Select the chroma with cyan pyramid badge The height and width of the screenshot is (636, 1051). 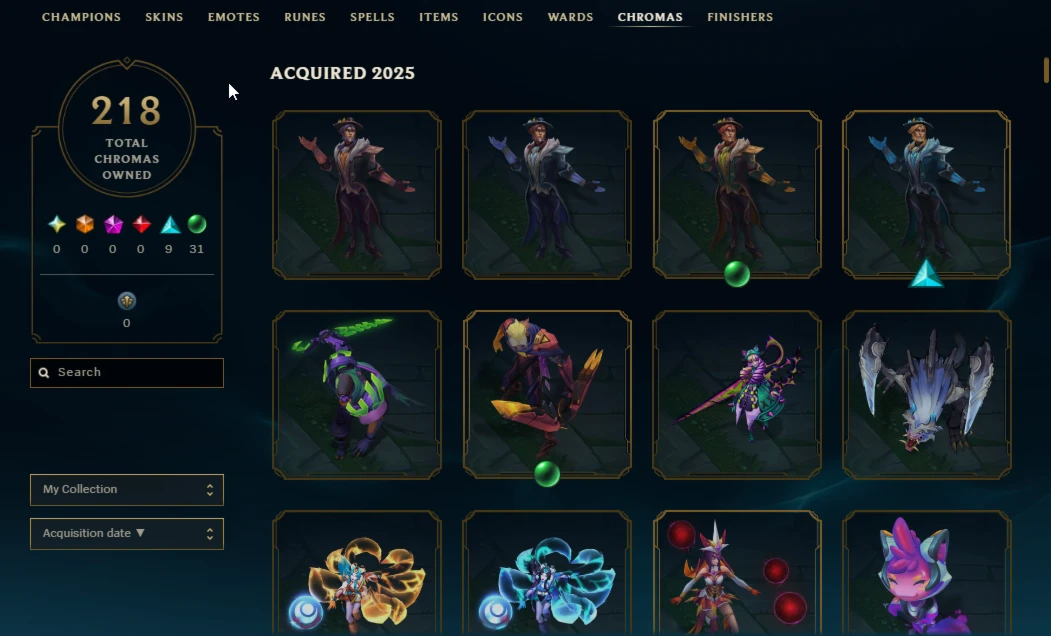[x=926, y=194]
